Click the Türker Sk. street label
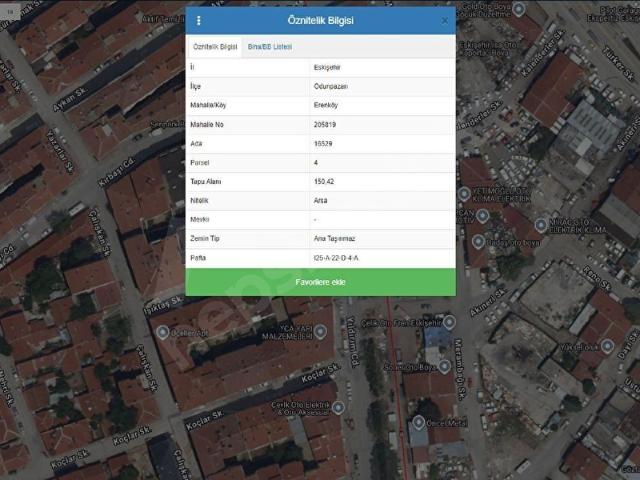This screenshot has height=480, width=640. coord(619,63)
